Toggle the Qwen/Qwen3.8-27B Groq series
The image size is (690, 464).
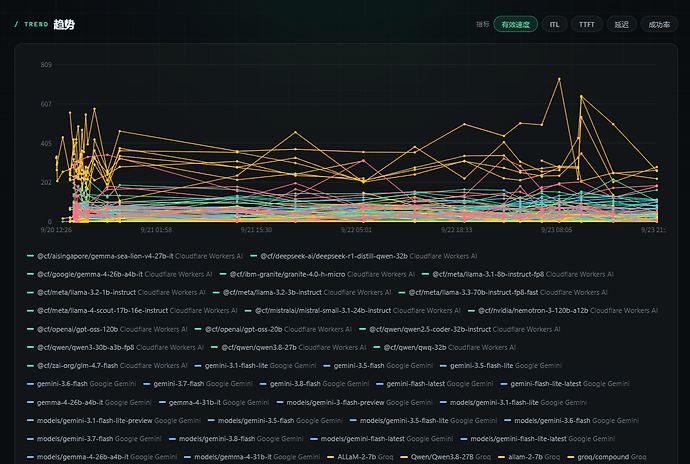tap(446, 457)
